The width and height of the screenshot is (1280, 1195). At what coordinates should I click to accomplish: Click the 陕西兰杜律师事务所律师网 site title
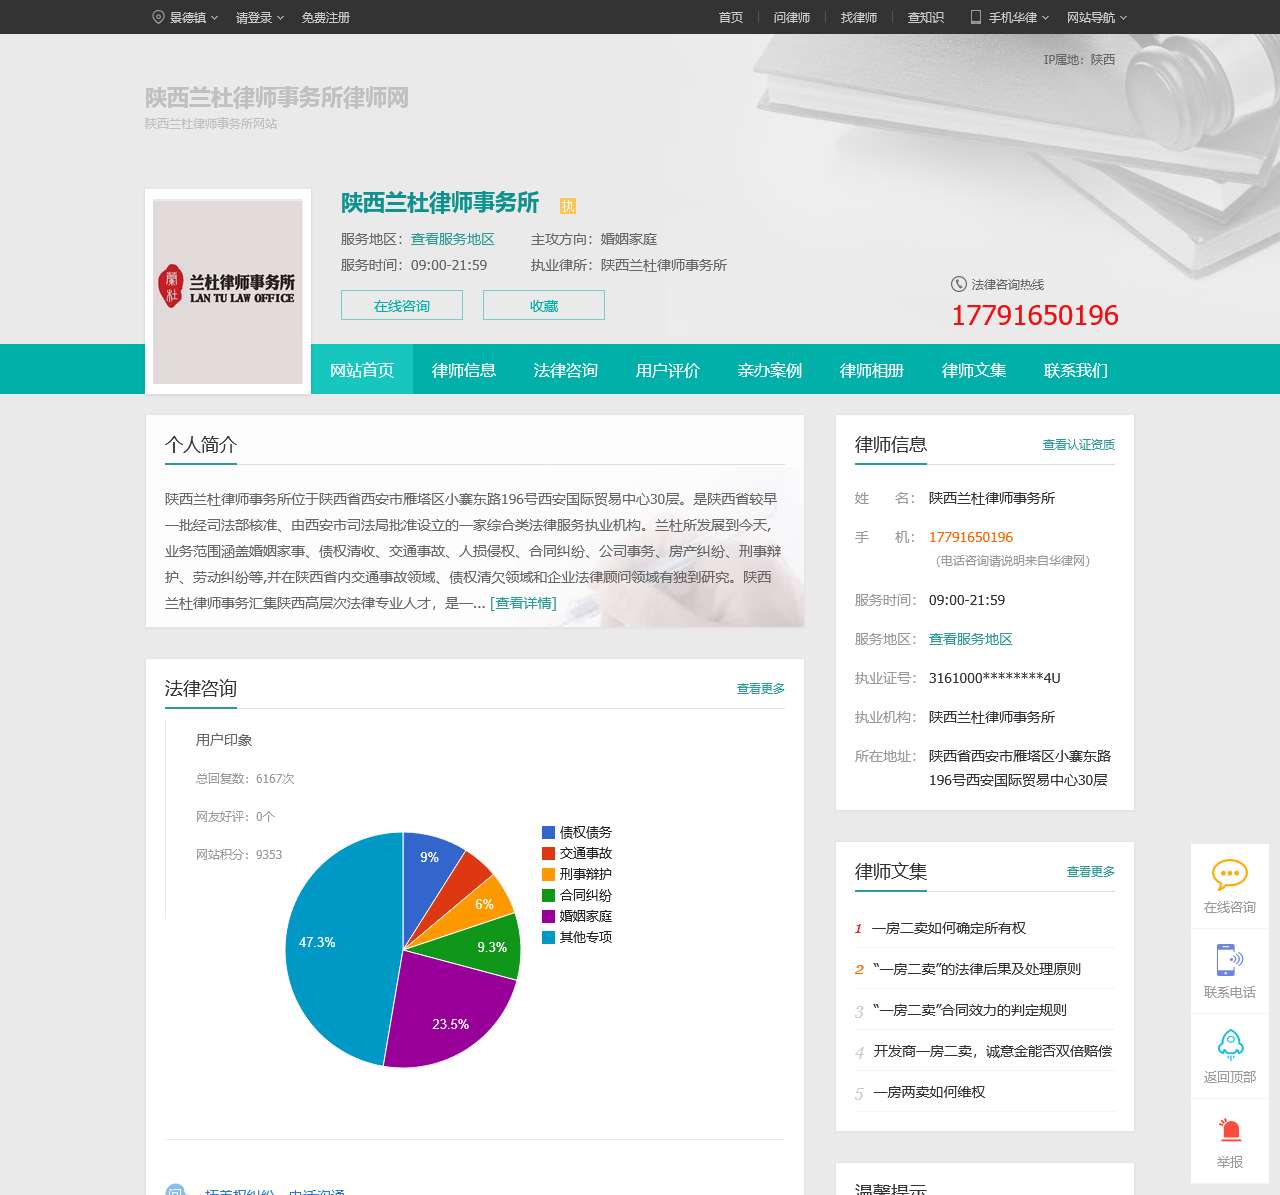[x=277, y=98]
